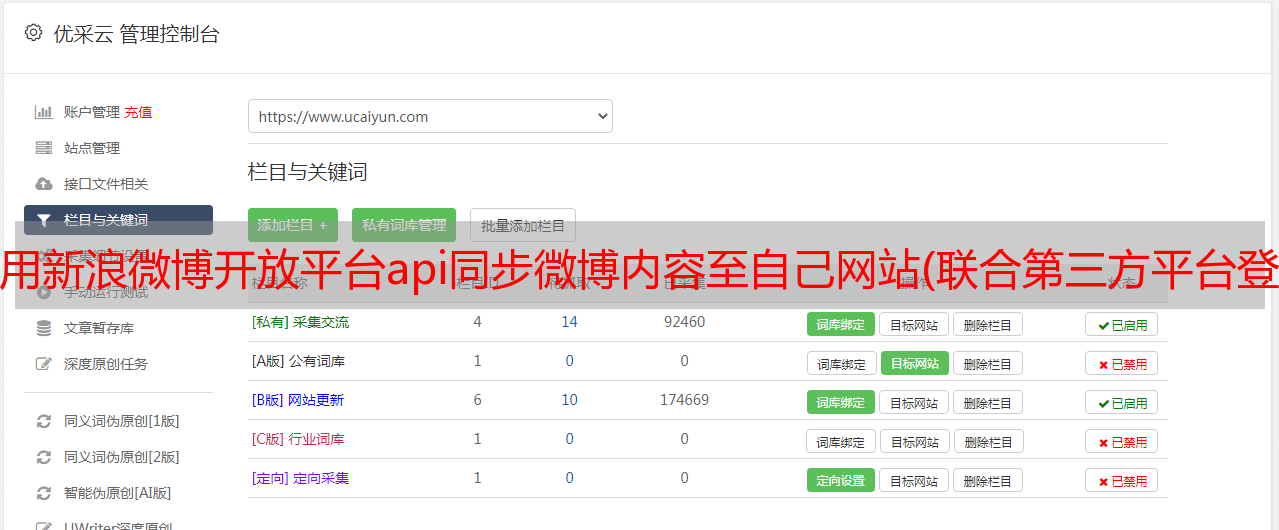Click the 充值 recharge link
Image resolution: width=1279 pixels, height=530 pixels.
[x=138, y=112]
